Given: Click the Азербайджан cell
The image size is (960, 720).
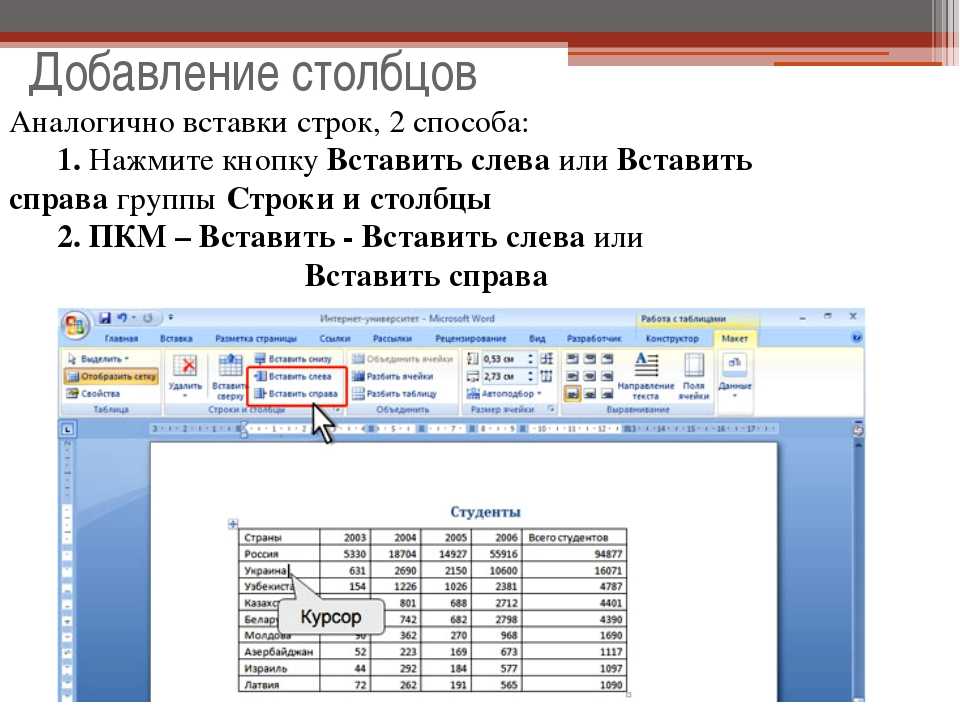Looking at the screenshot, I should 279,651.
